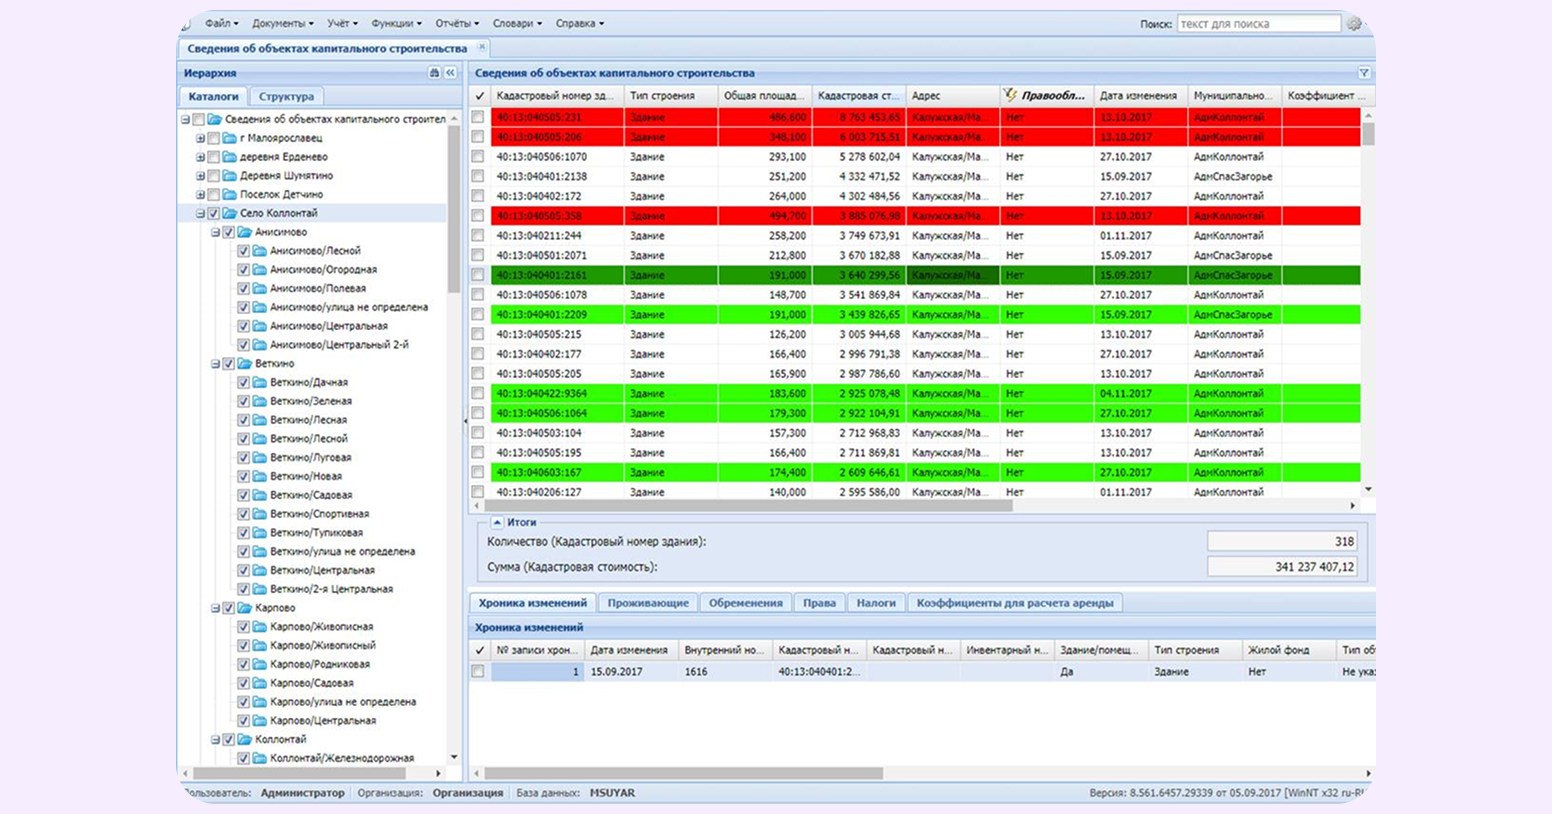
Task: Expand the г Малоярославец tree node
Action: pyautogui.click(x=200, y=138)
